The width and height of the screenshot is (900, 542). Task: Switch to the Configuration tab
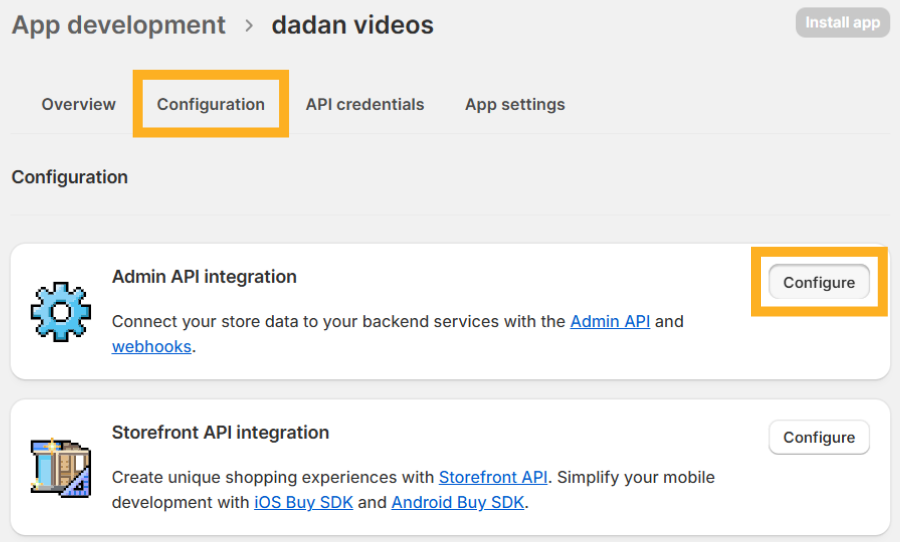pos(211,104)
